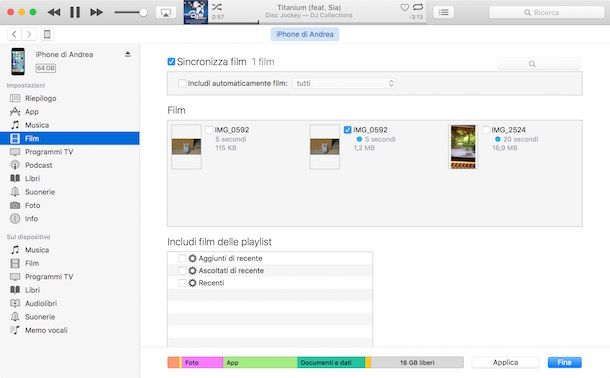This screenshot has width=610, height=378.
Task: Click the 115 KB IMG_0592 thumbnail
Action: coord(186,147)
